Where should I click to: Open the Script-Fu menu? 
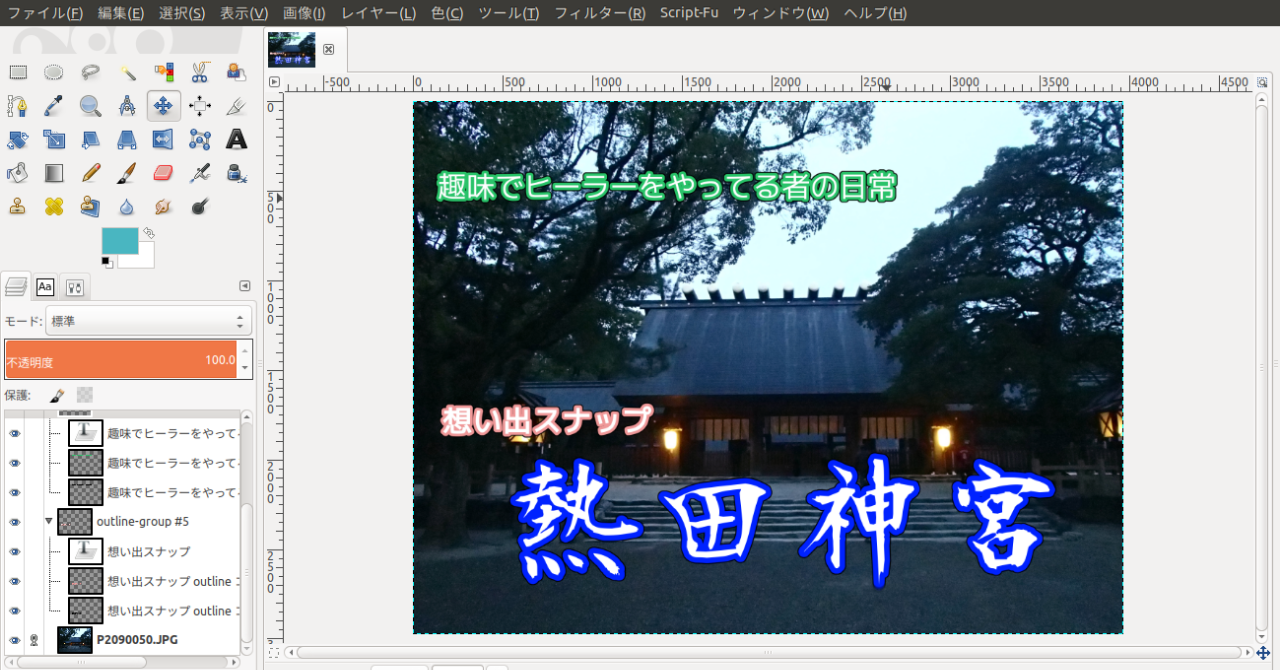click(689, 13)
